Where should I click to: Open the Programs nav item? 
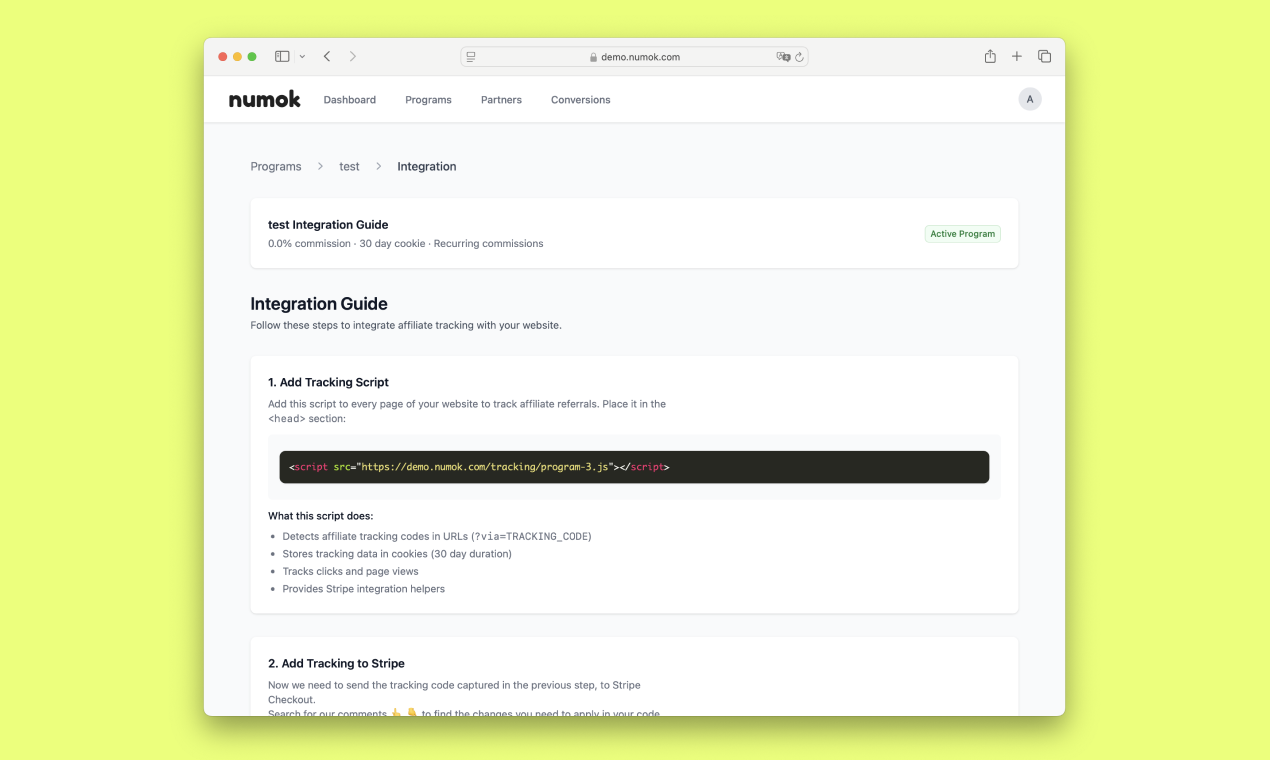[x=428, y=100]
